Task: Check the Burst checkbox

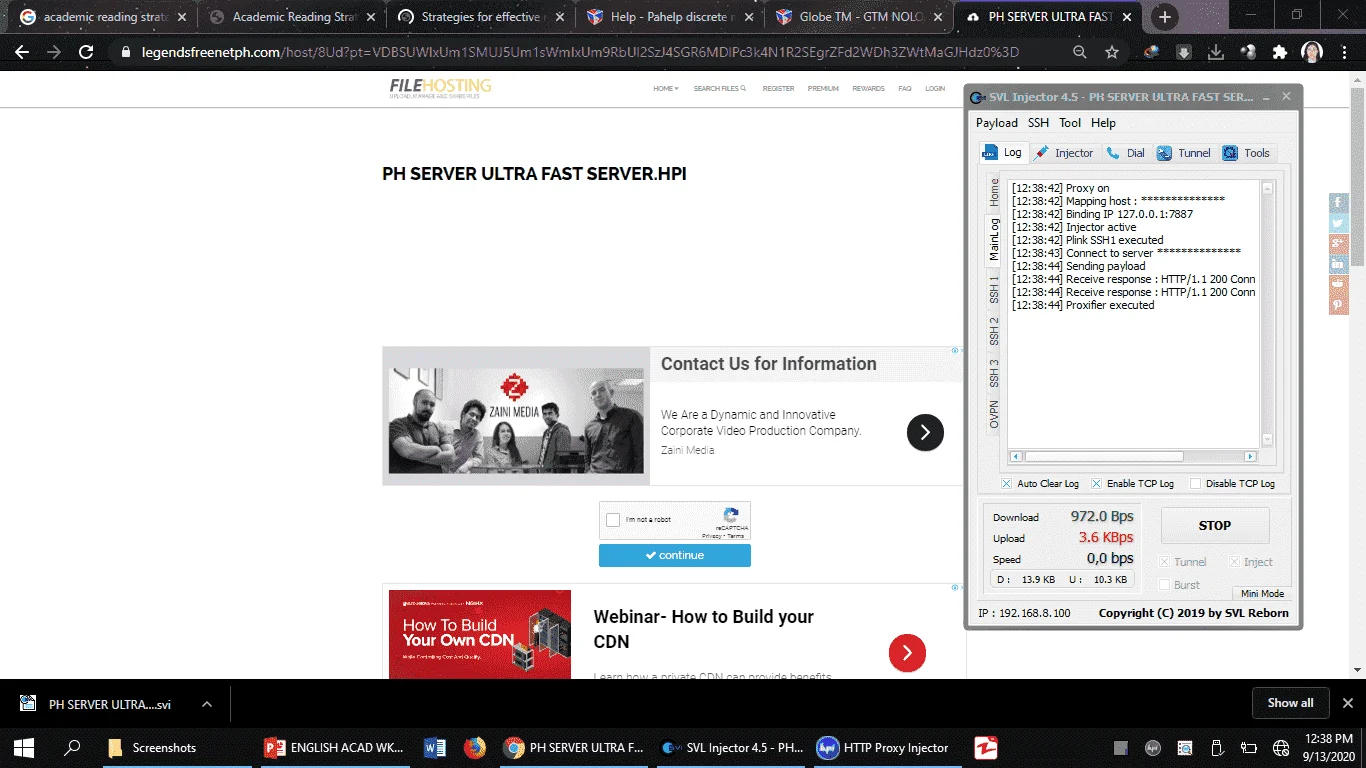Action: [1164, 585]
